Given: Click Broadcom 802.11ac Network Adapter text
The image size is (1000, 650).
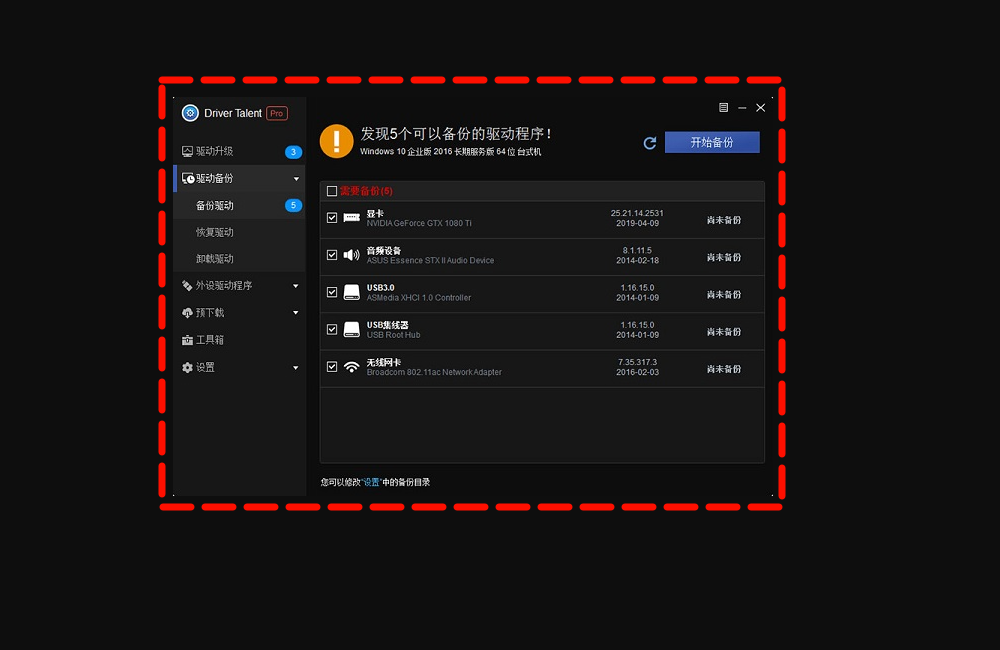Looking at the screenshot, I should click(434, 372).
